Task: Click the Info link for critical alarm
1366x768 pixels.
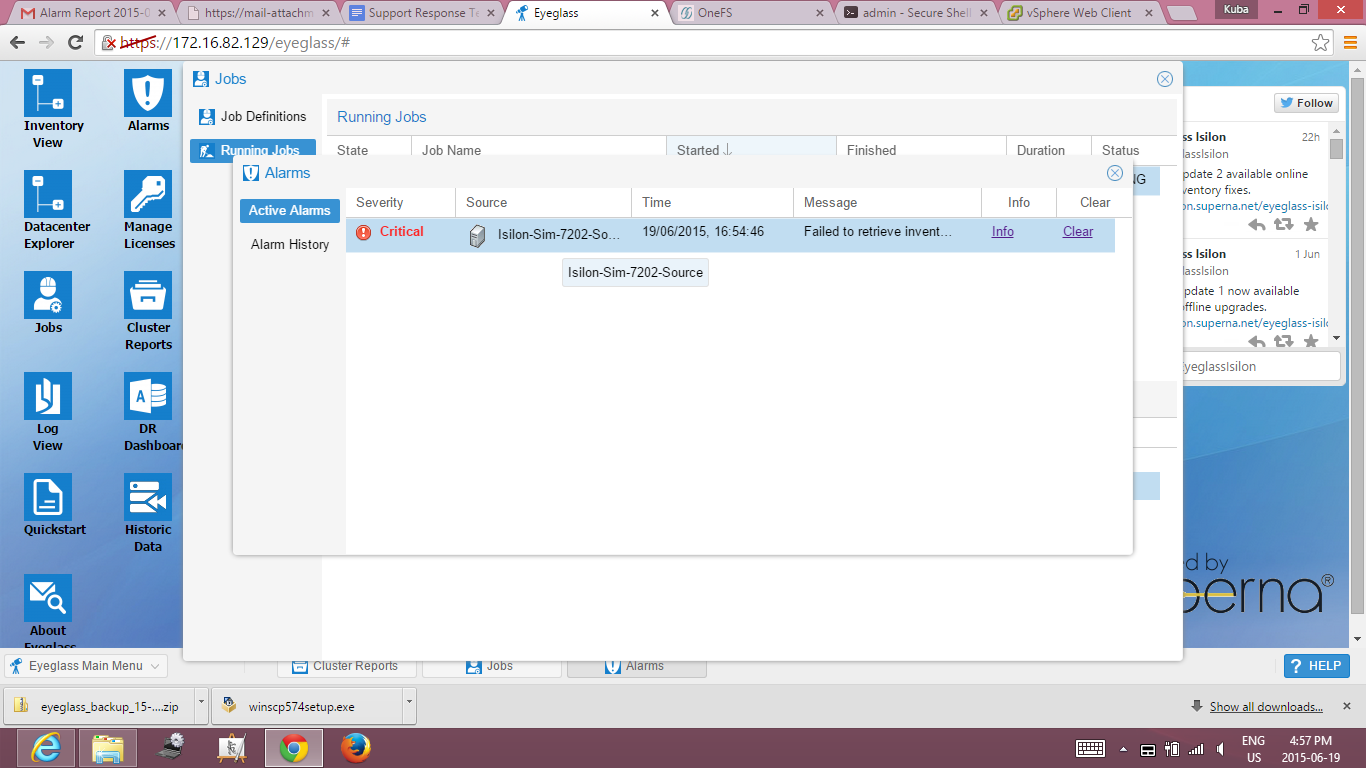Action: [x=1003, y=231]
